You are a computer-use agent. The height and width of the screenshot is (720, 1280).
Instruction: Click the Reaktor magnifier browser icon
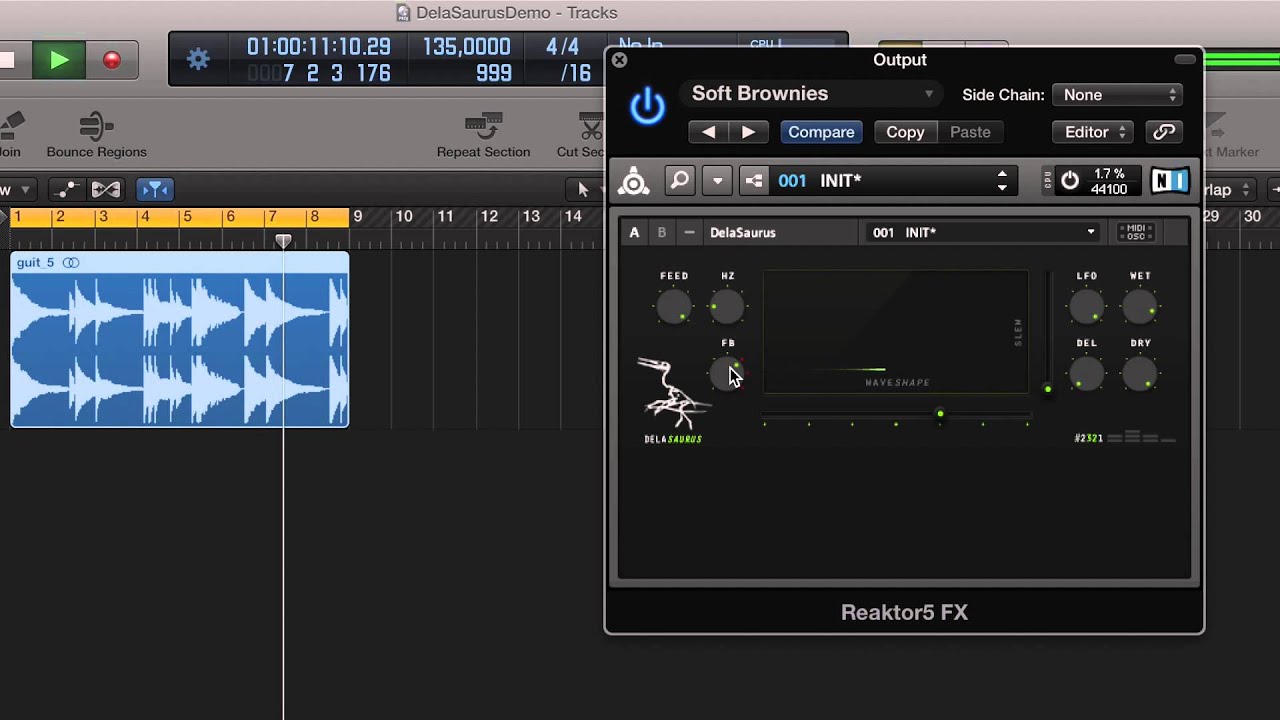[x=680, y=181]
